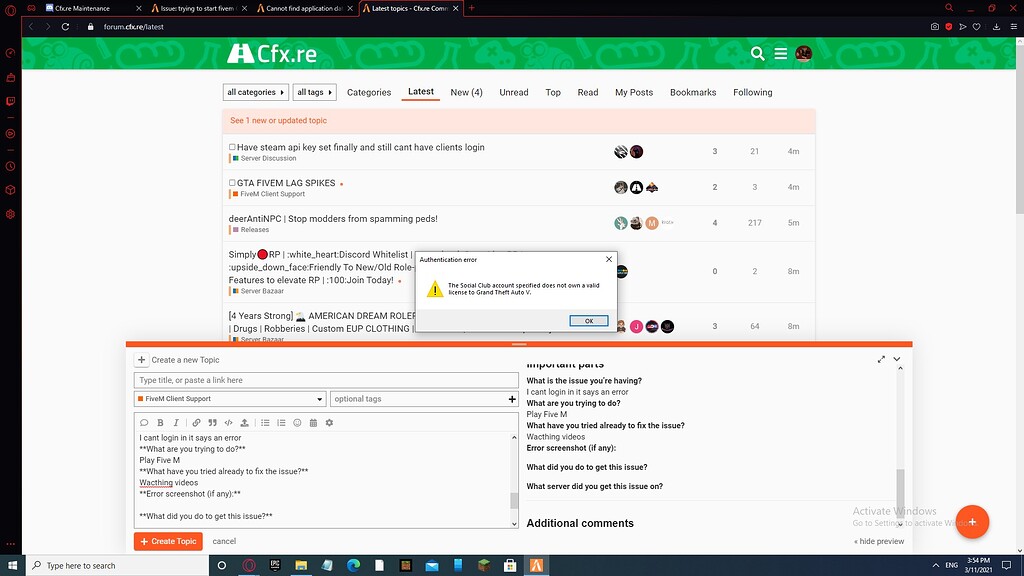Screen dimensions: 1024x576
Task: Open deerAntiNPC topic link
Action: (333, 219)
